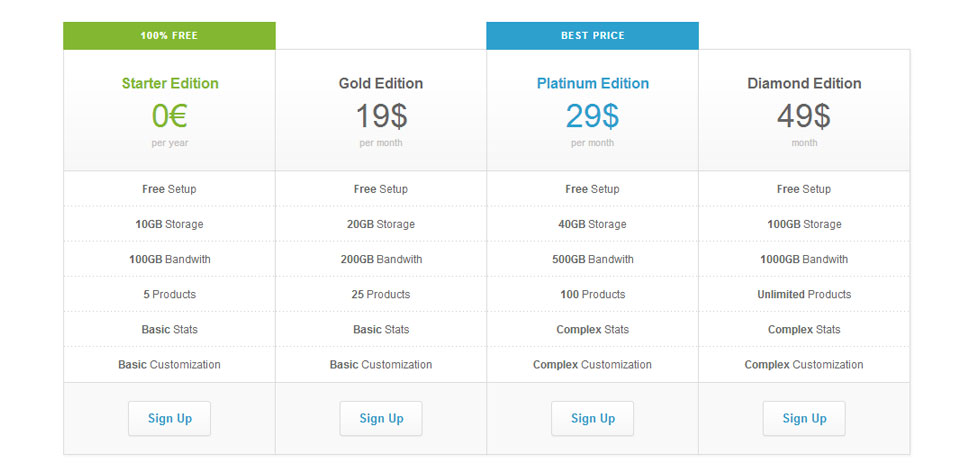The image size is (980, 471).
Task: Click Sign Up under Platinum Edition
Action: pos(592,419)
